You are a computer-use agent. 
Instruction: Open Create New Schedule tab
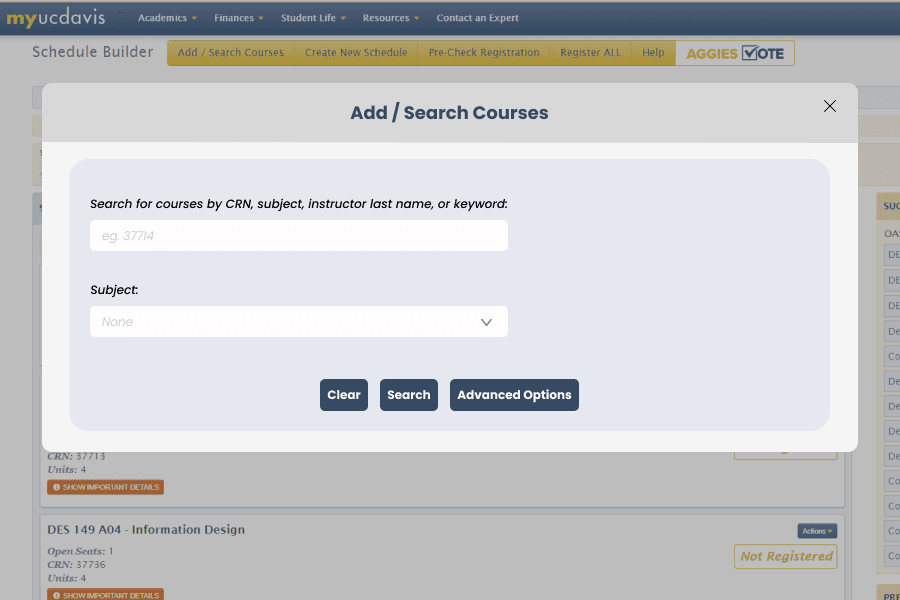(x=356, y=53)
